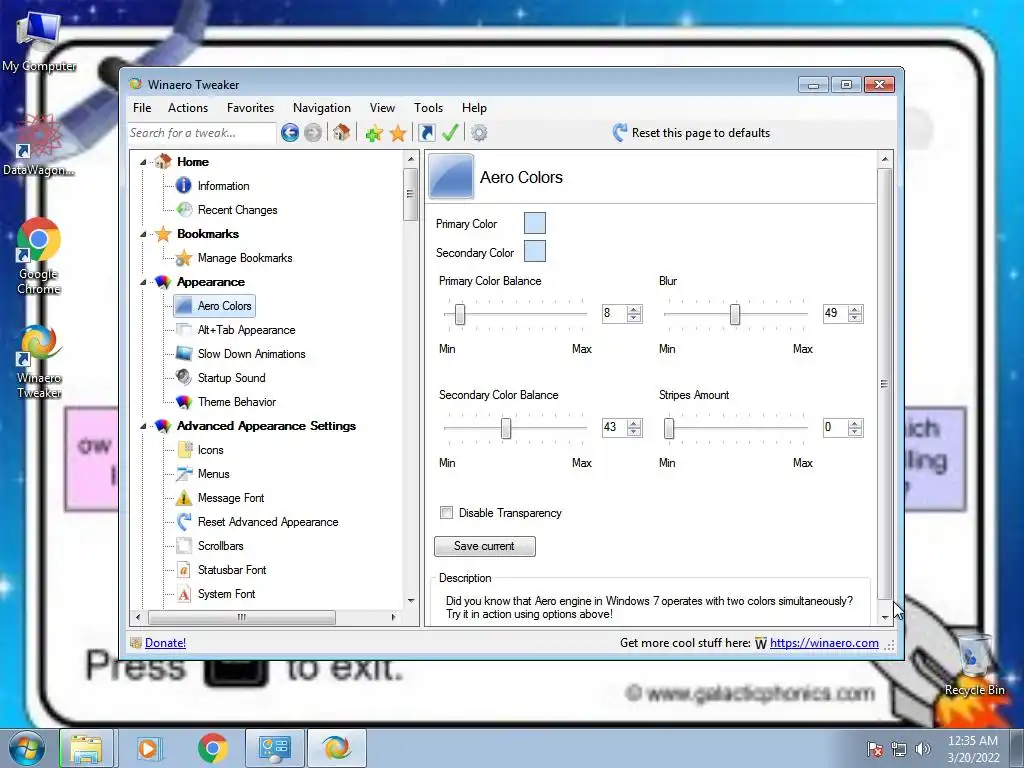Image resolution: width=1024 pixels, height=768 pixels.
Task: Open the File menu
Action: point(142,108)
